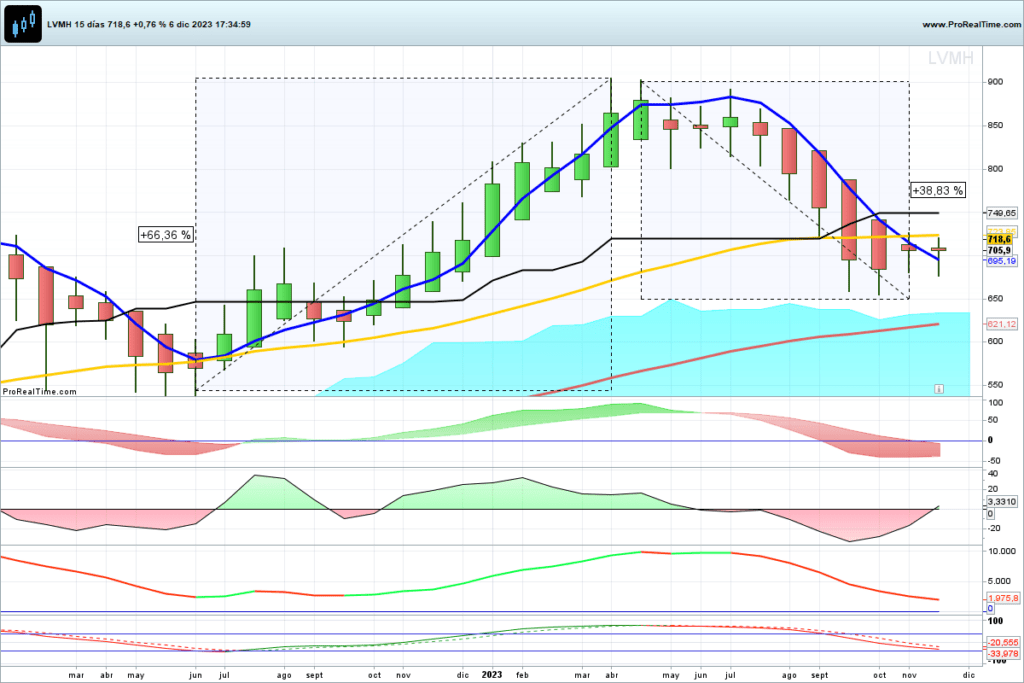The width and height of the screenshot is (1024, 683).
Task: Click the 705,9 price label
Action: (999, 250)
